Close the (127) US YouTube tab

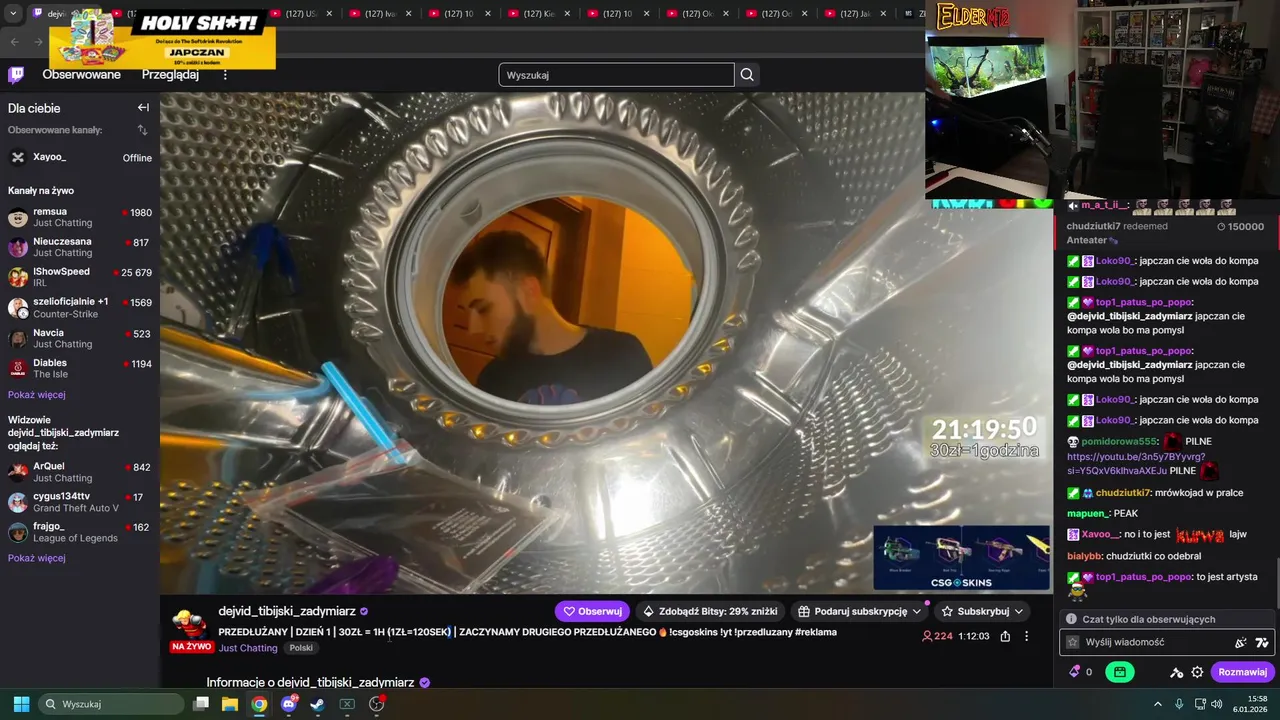[329, 14]
